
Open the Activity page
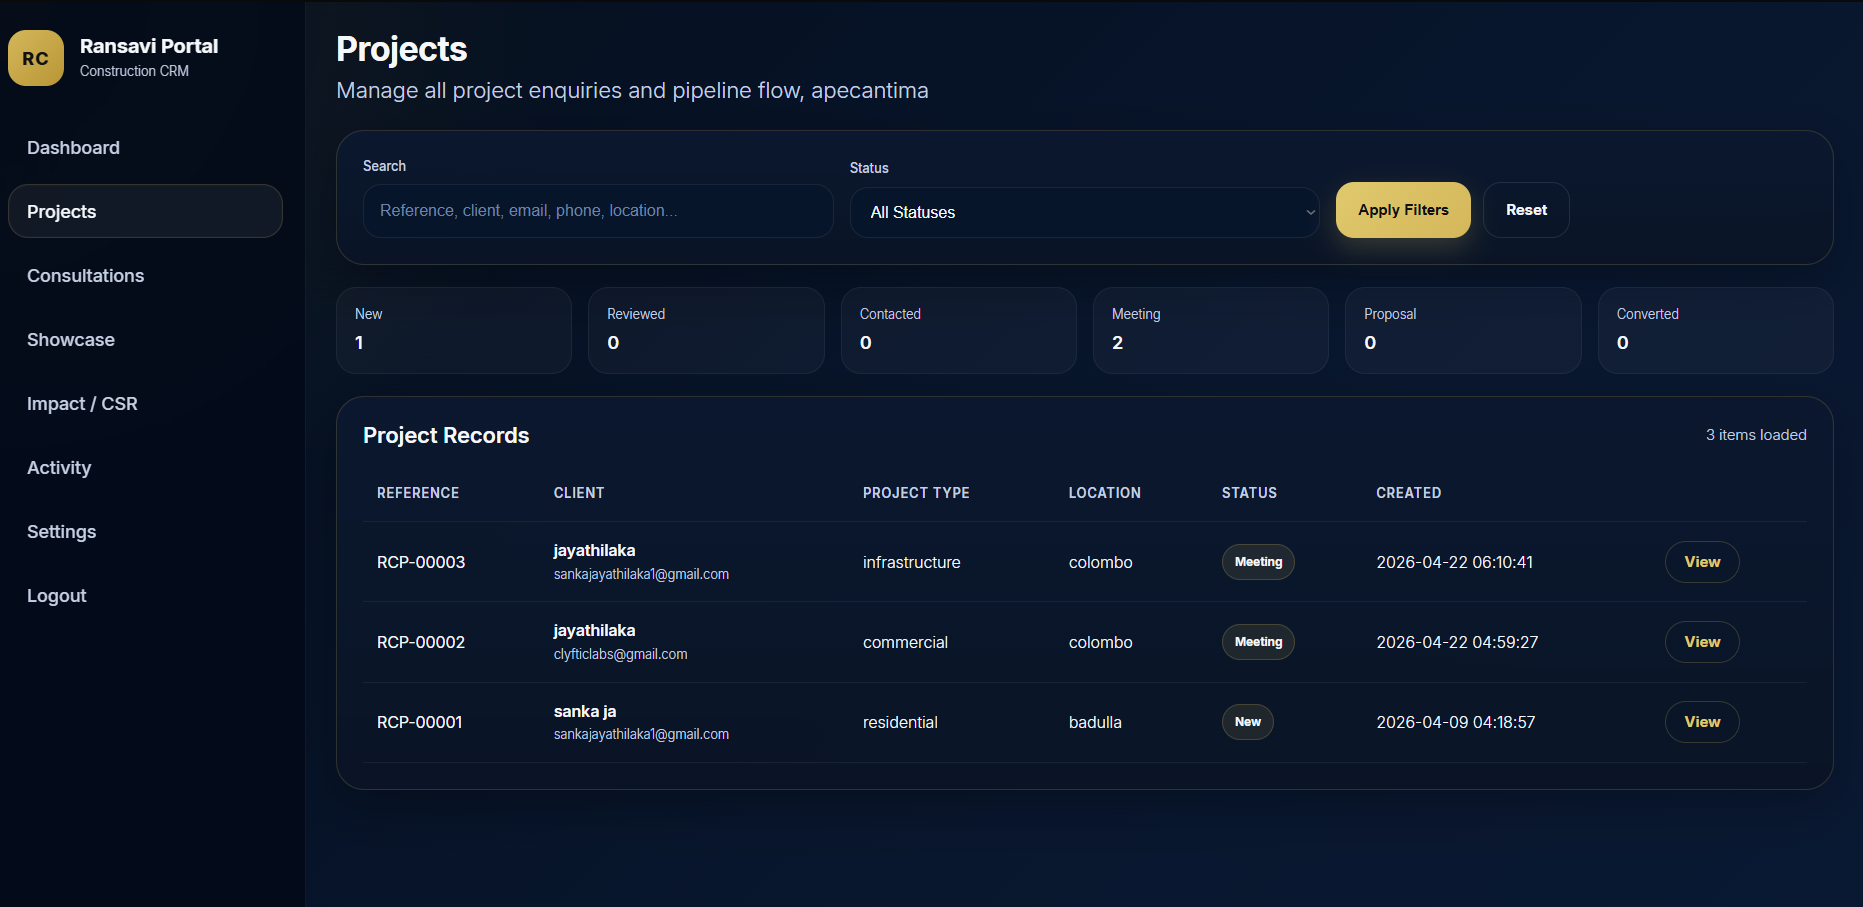click(x=145, y=468)
